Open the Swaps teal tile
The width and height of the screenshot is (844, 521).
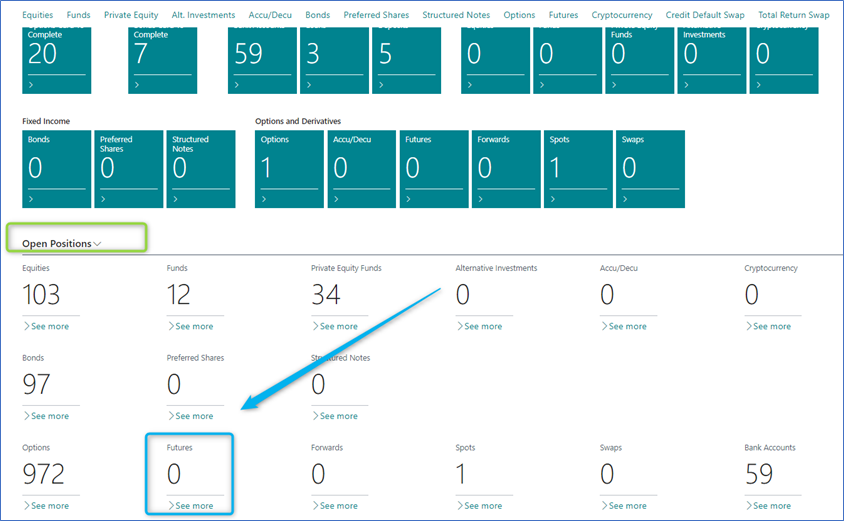tap(649, 169)
